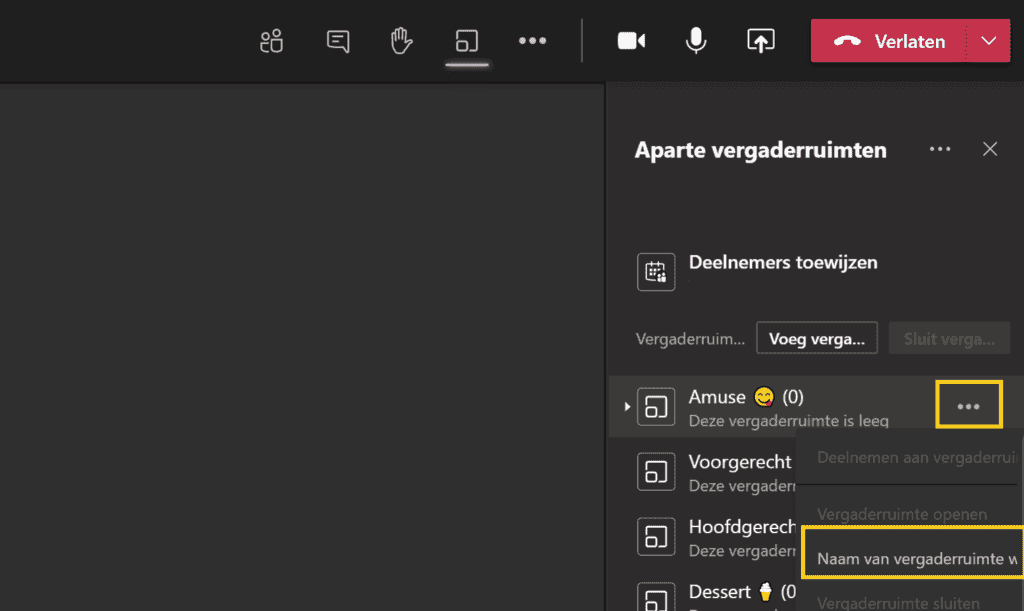Click the Voorgerecht room icon
Screen dimensions: 1024x611
click(x=656, y=471)
